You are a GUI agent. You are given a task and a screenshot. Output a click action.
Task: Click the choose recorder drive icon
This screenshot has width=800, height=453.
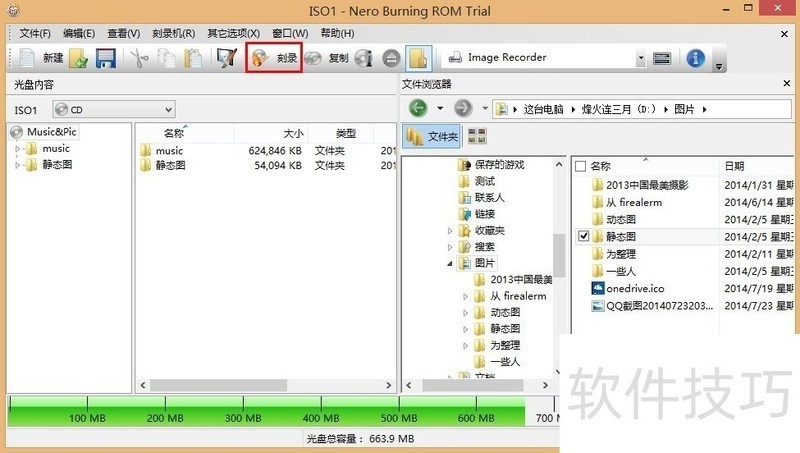pos(662,58)
